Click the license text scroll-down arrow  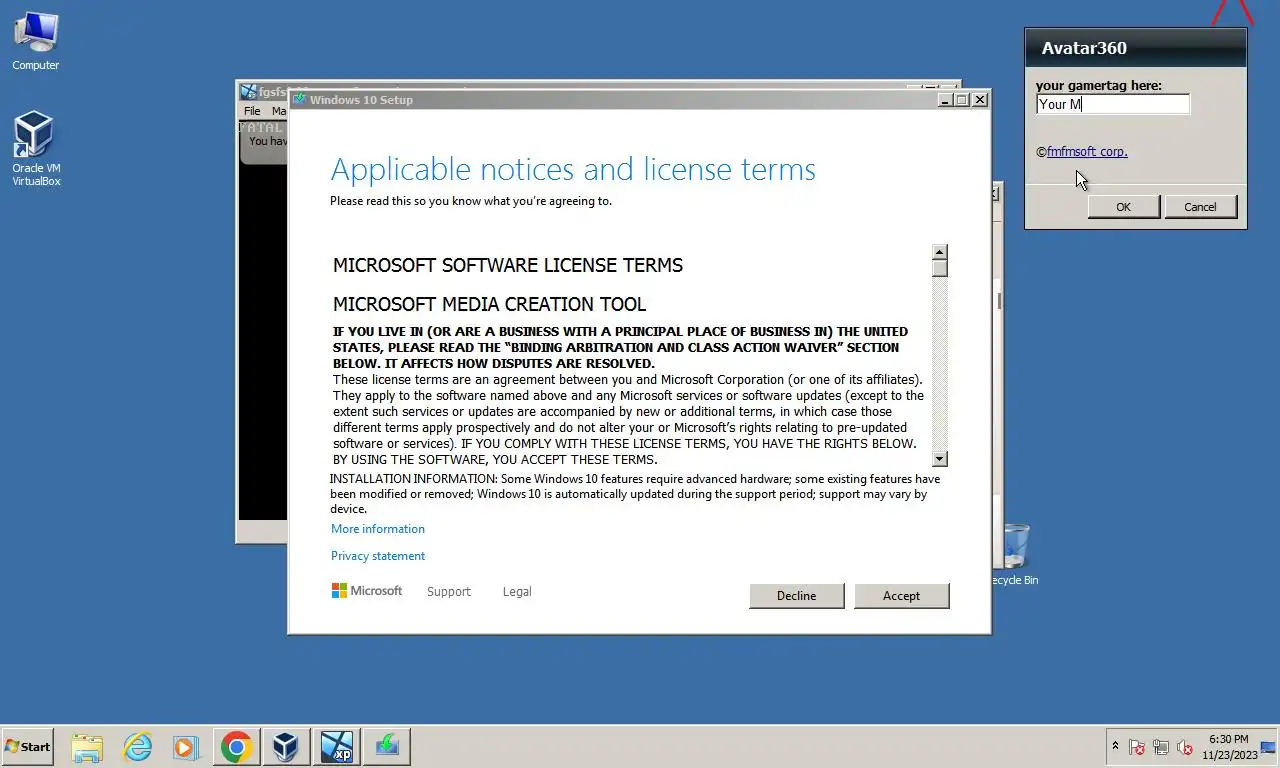[x=939, y=458]
